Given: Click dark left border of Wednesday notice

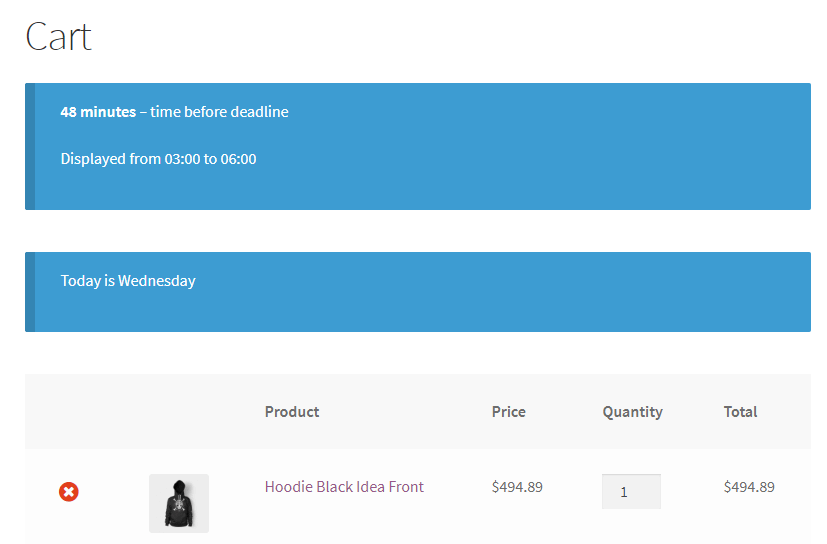Looking at the screenshot, I should click(x=30, y=292).
